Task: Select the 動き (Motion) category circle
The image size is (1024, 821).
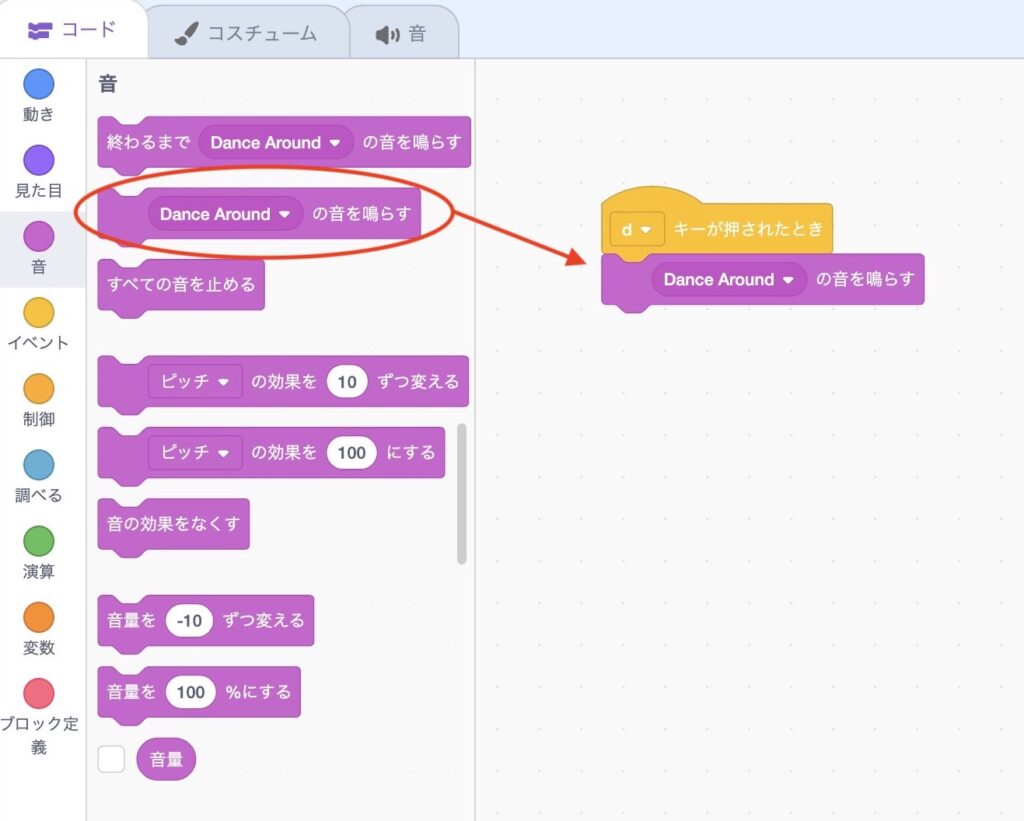Action: [39, 84]
